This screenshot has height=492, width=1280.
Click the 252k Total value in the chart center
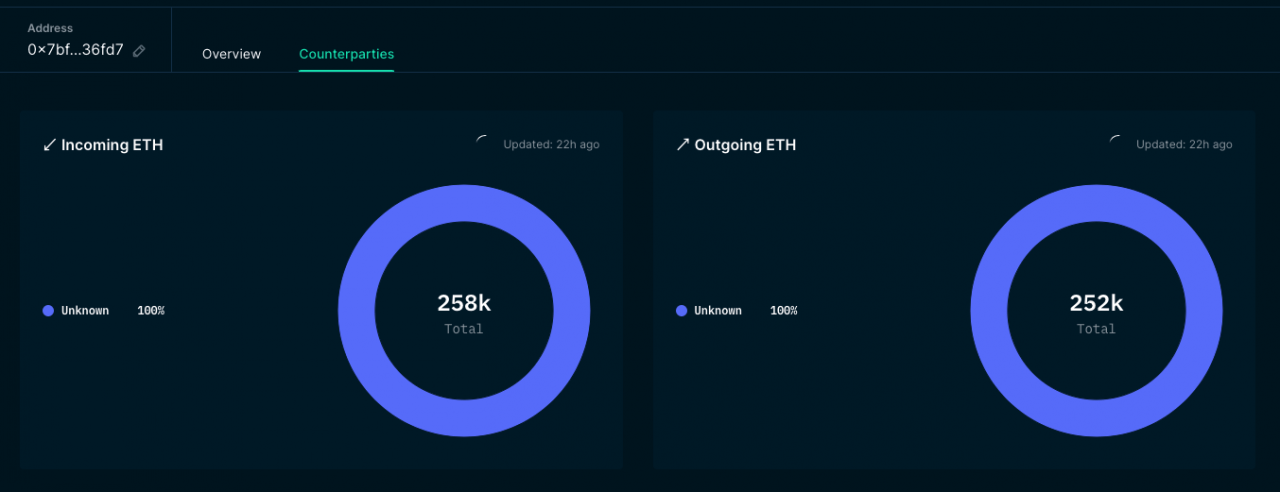pyautogui.click(x=1096, y=304)
